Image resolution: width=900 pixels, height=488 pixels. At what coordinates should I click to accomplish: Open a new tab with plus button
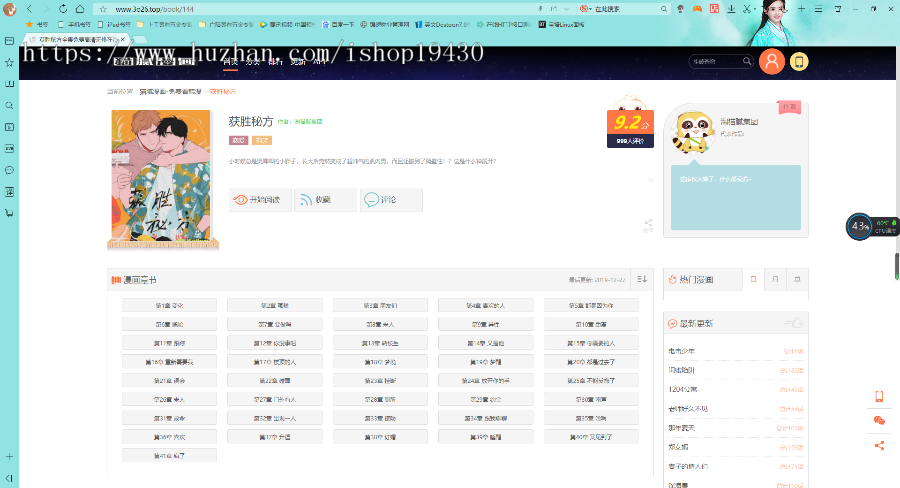801,9
